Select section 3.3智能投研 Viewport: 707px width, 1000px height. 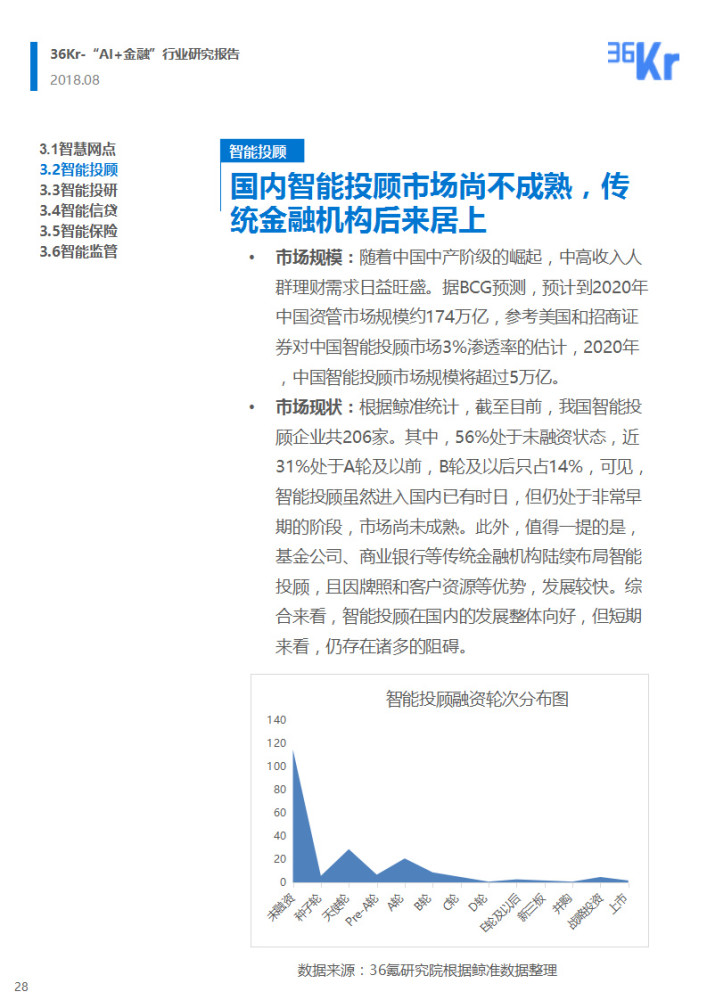[78, 190]
